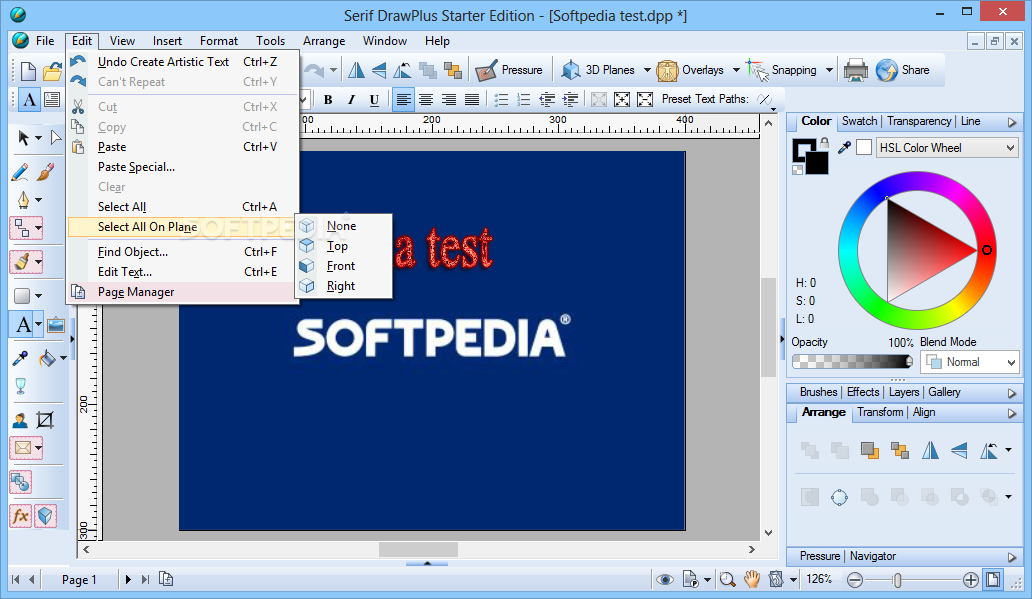Select the Pan hand tool in status bar

pos(752,579)
